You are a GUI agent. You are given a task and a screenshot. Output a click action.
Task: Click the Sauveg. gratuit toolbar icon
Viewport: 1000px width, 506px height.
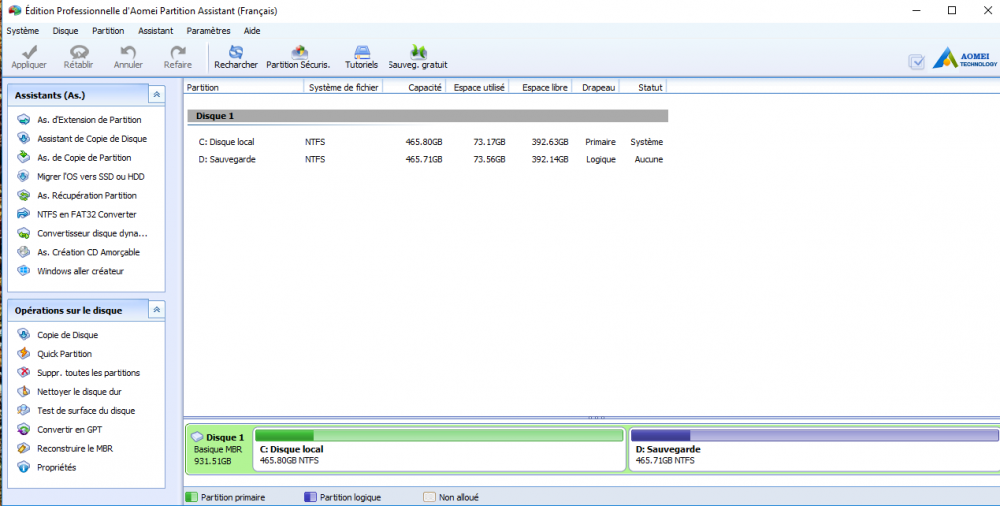click(x=418, y=52)
